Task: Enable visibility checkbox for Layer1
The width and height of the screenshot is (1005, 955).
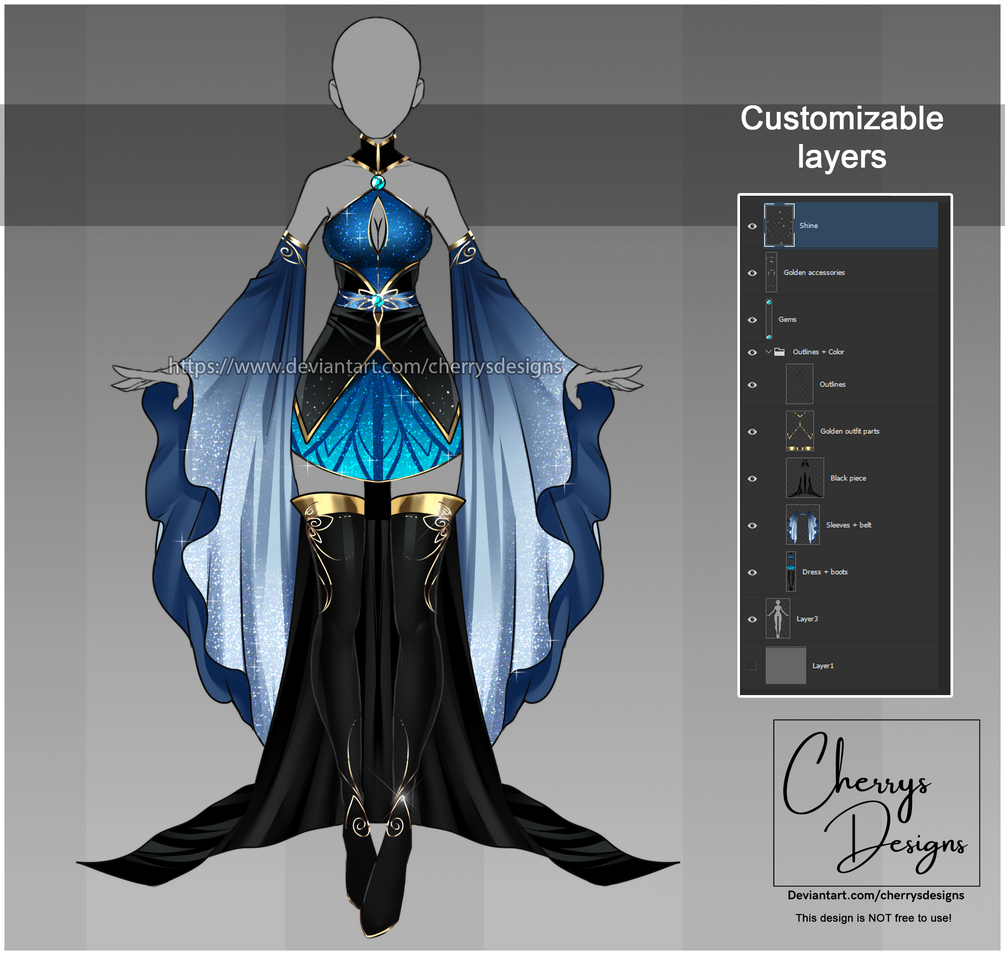Action: click(752, 665)
